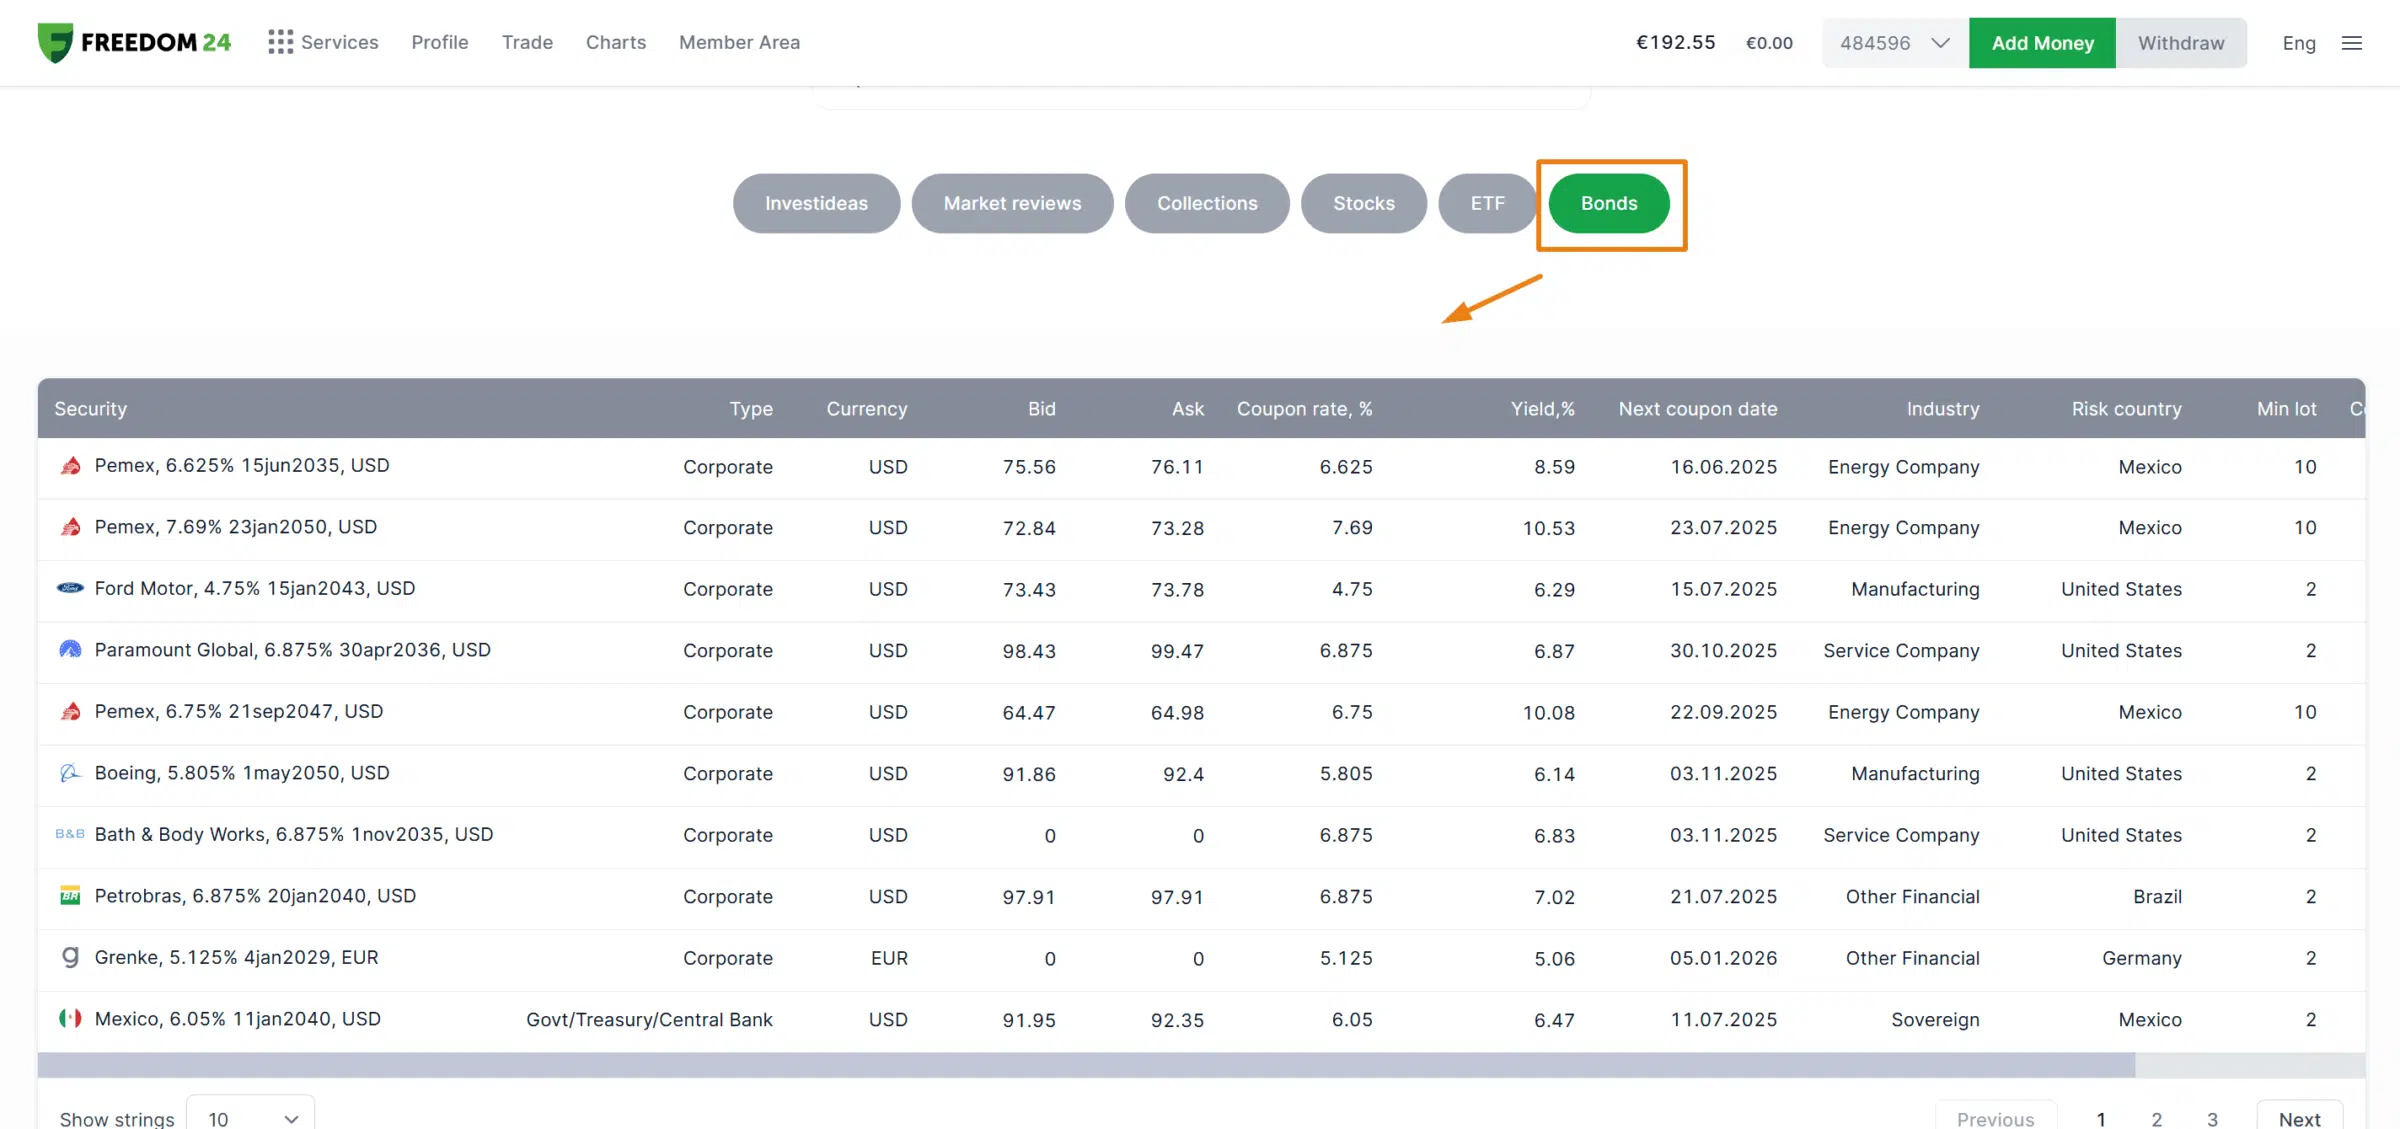2400x1129 pixels.
Task: Open the Member Area menu
Action: 739,42
